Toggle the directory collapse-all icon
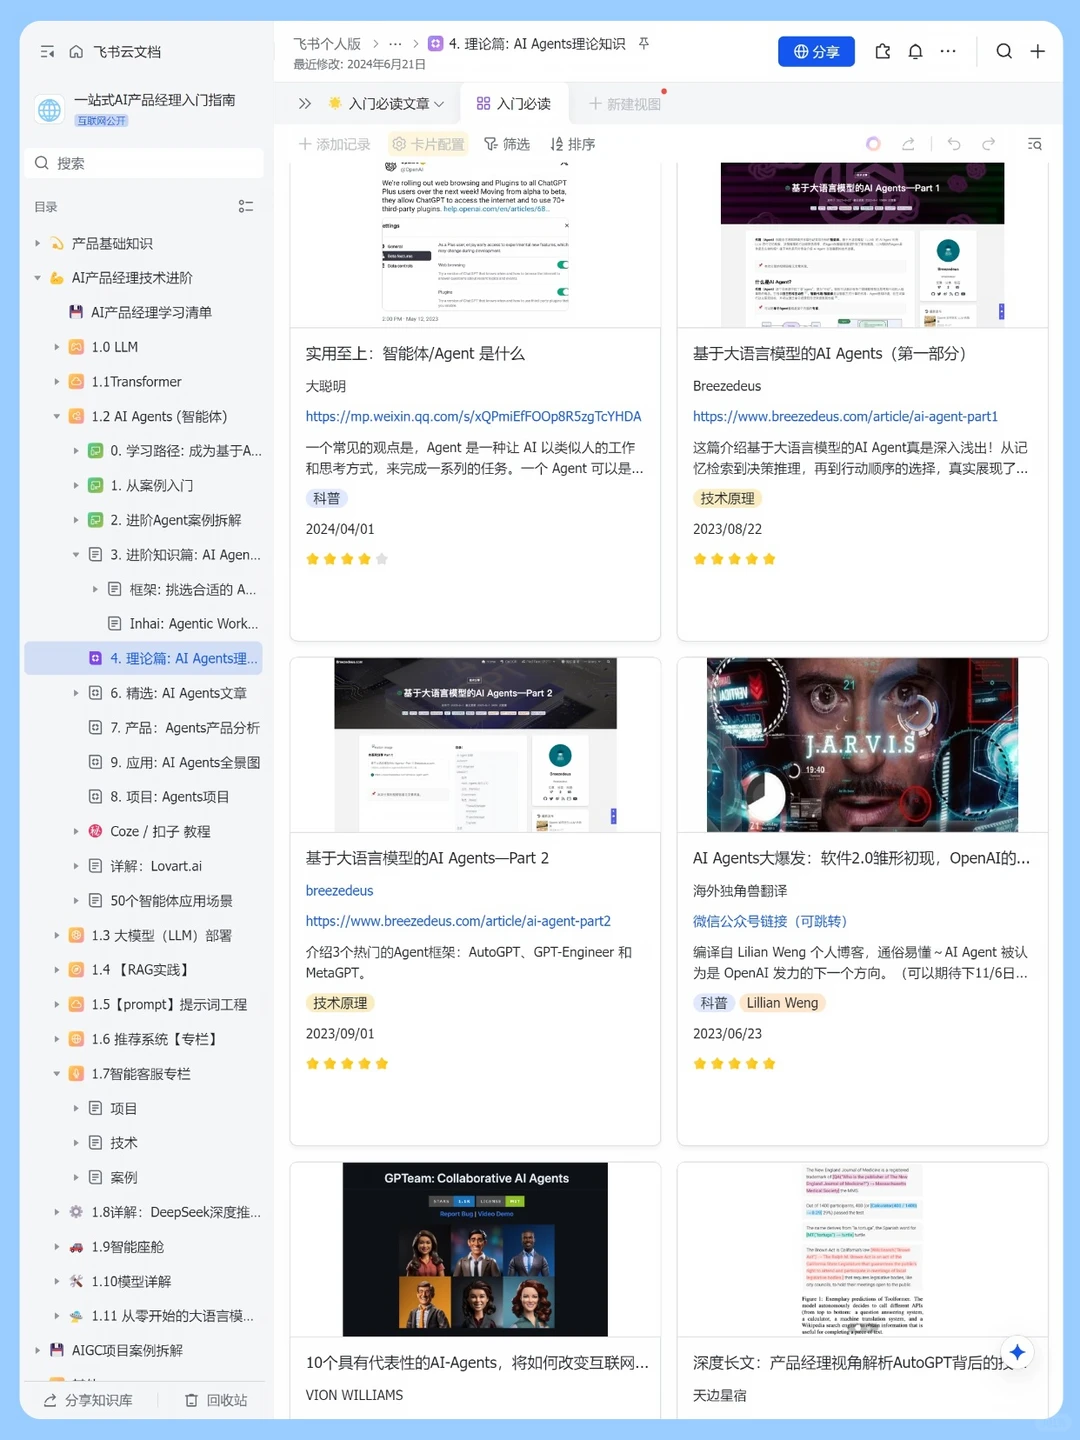The image size is (1080, 1440). pos(246,207)
